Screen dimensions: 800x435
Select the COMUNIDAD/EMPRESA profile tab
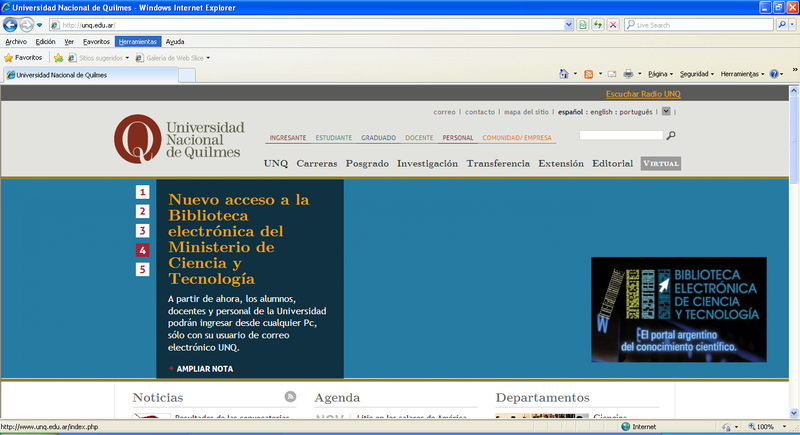517,138
